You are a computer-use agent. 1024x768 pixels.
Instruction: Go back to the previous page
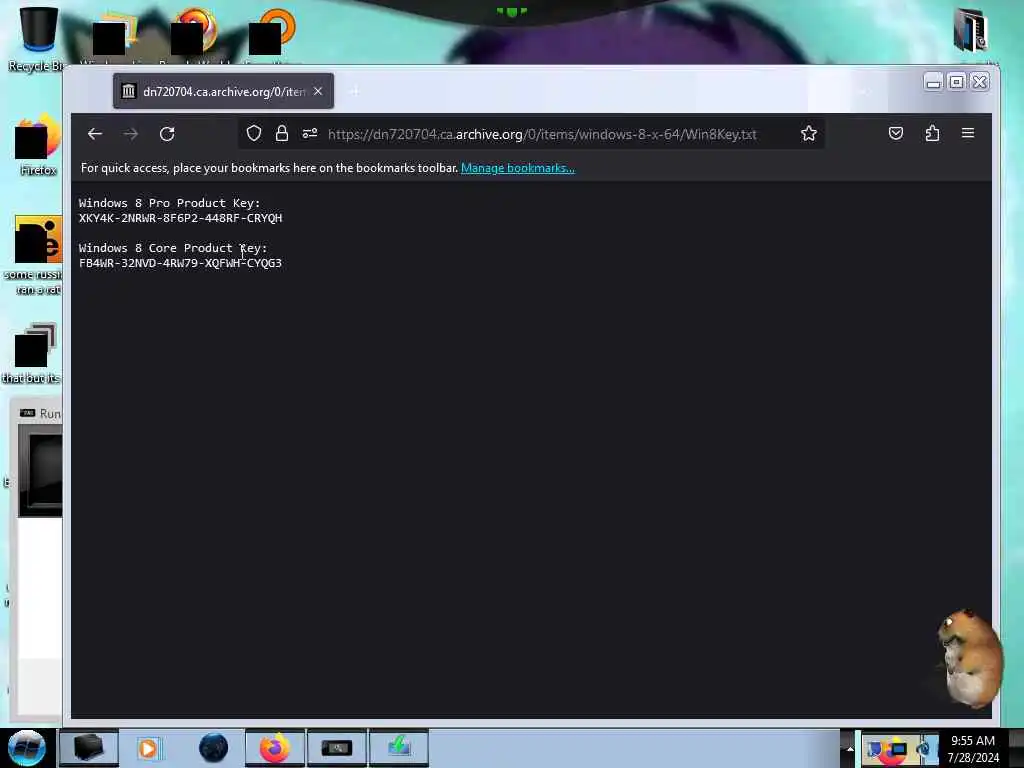95,134
